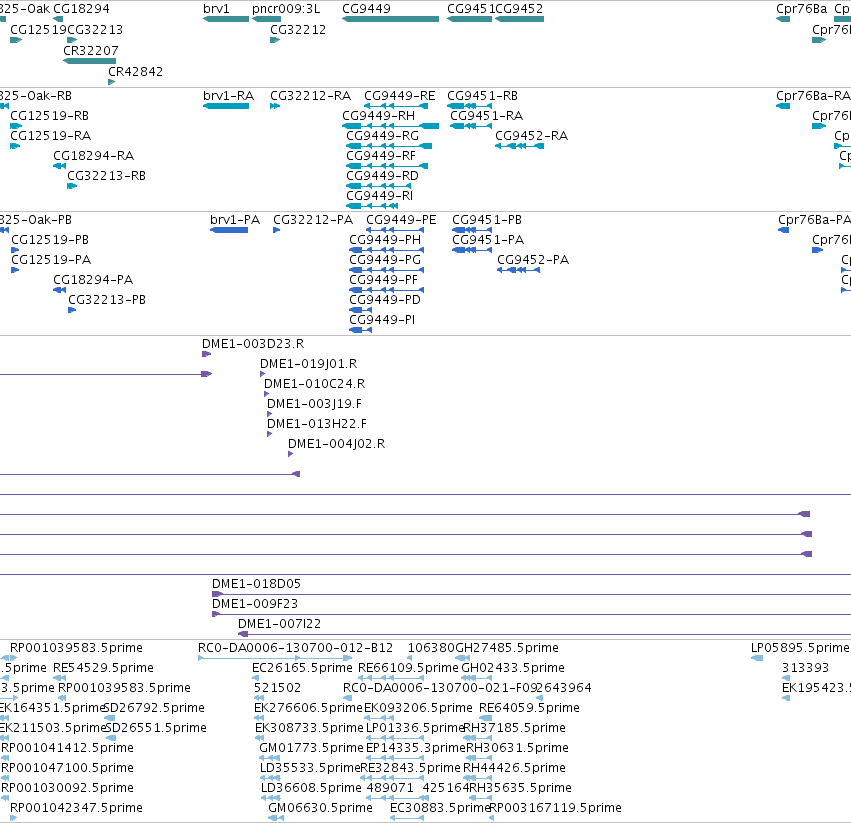
Task: Select the CG32212-RA transcript label
Action: tap(310, 96)
